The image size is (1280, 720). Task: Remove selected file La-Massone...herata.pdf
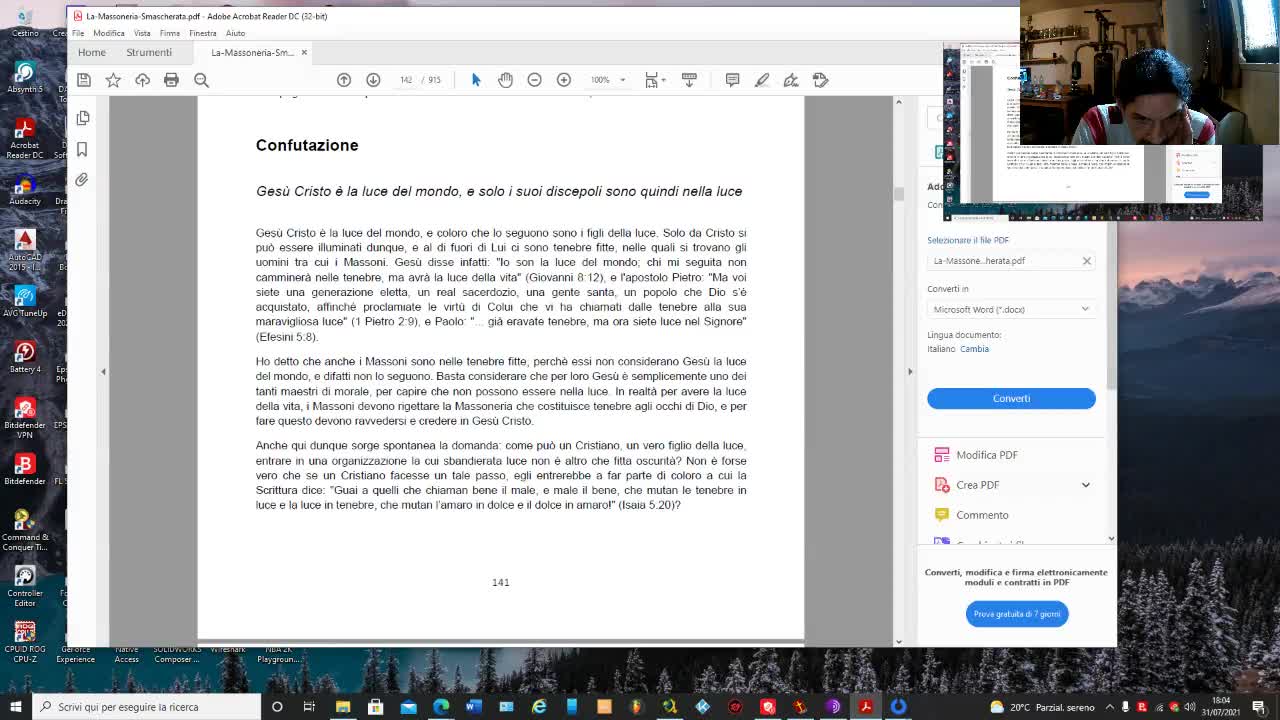tap(1086, 261)
